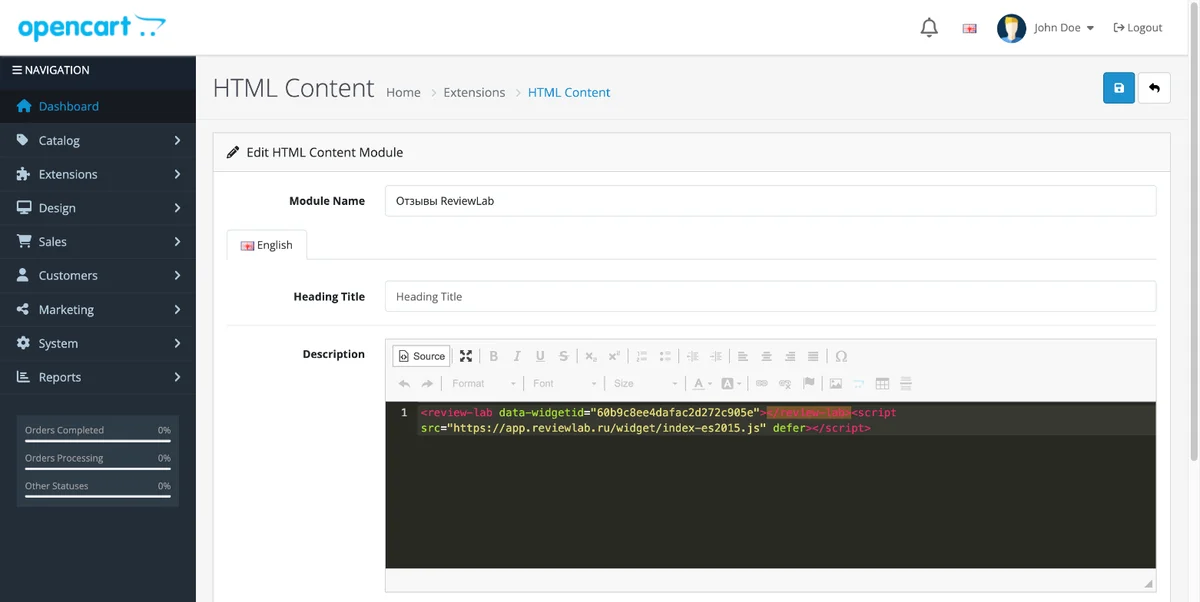Expand the Design menu
This screenshot has width=1200, height=602.
(x=98, y=208)
